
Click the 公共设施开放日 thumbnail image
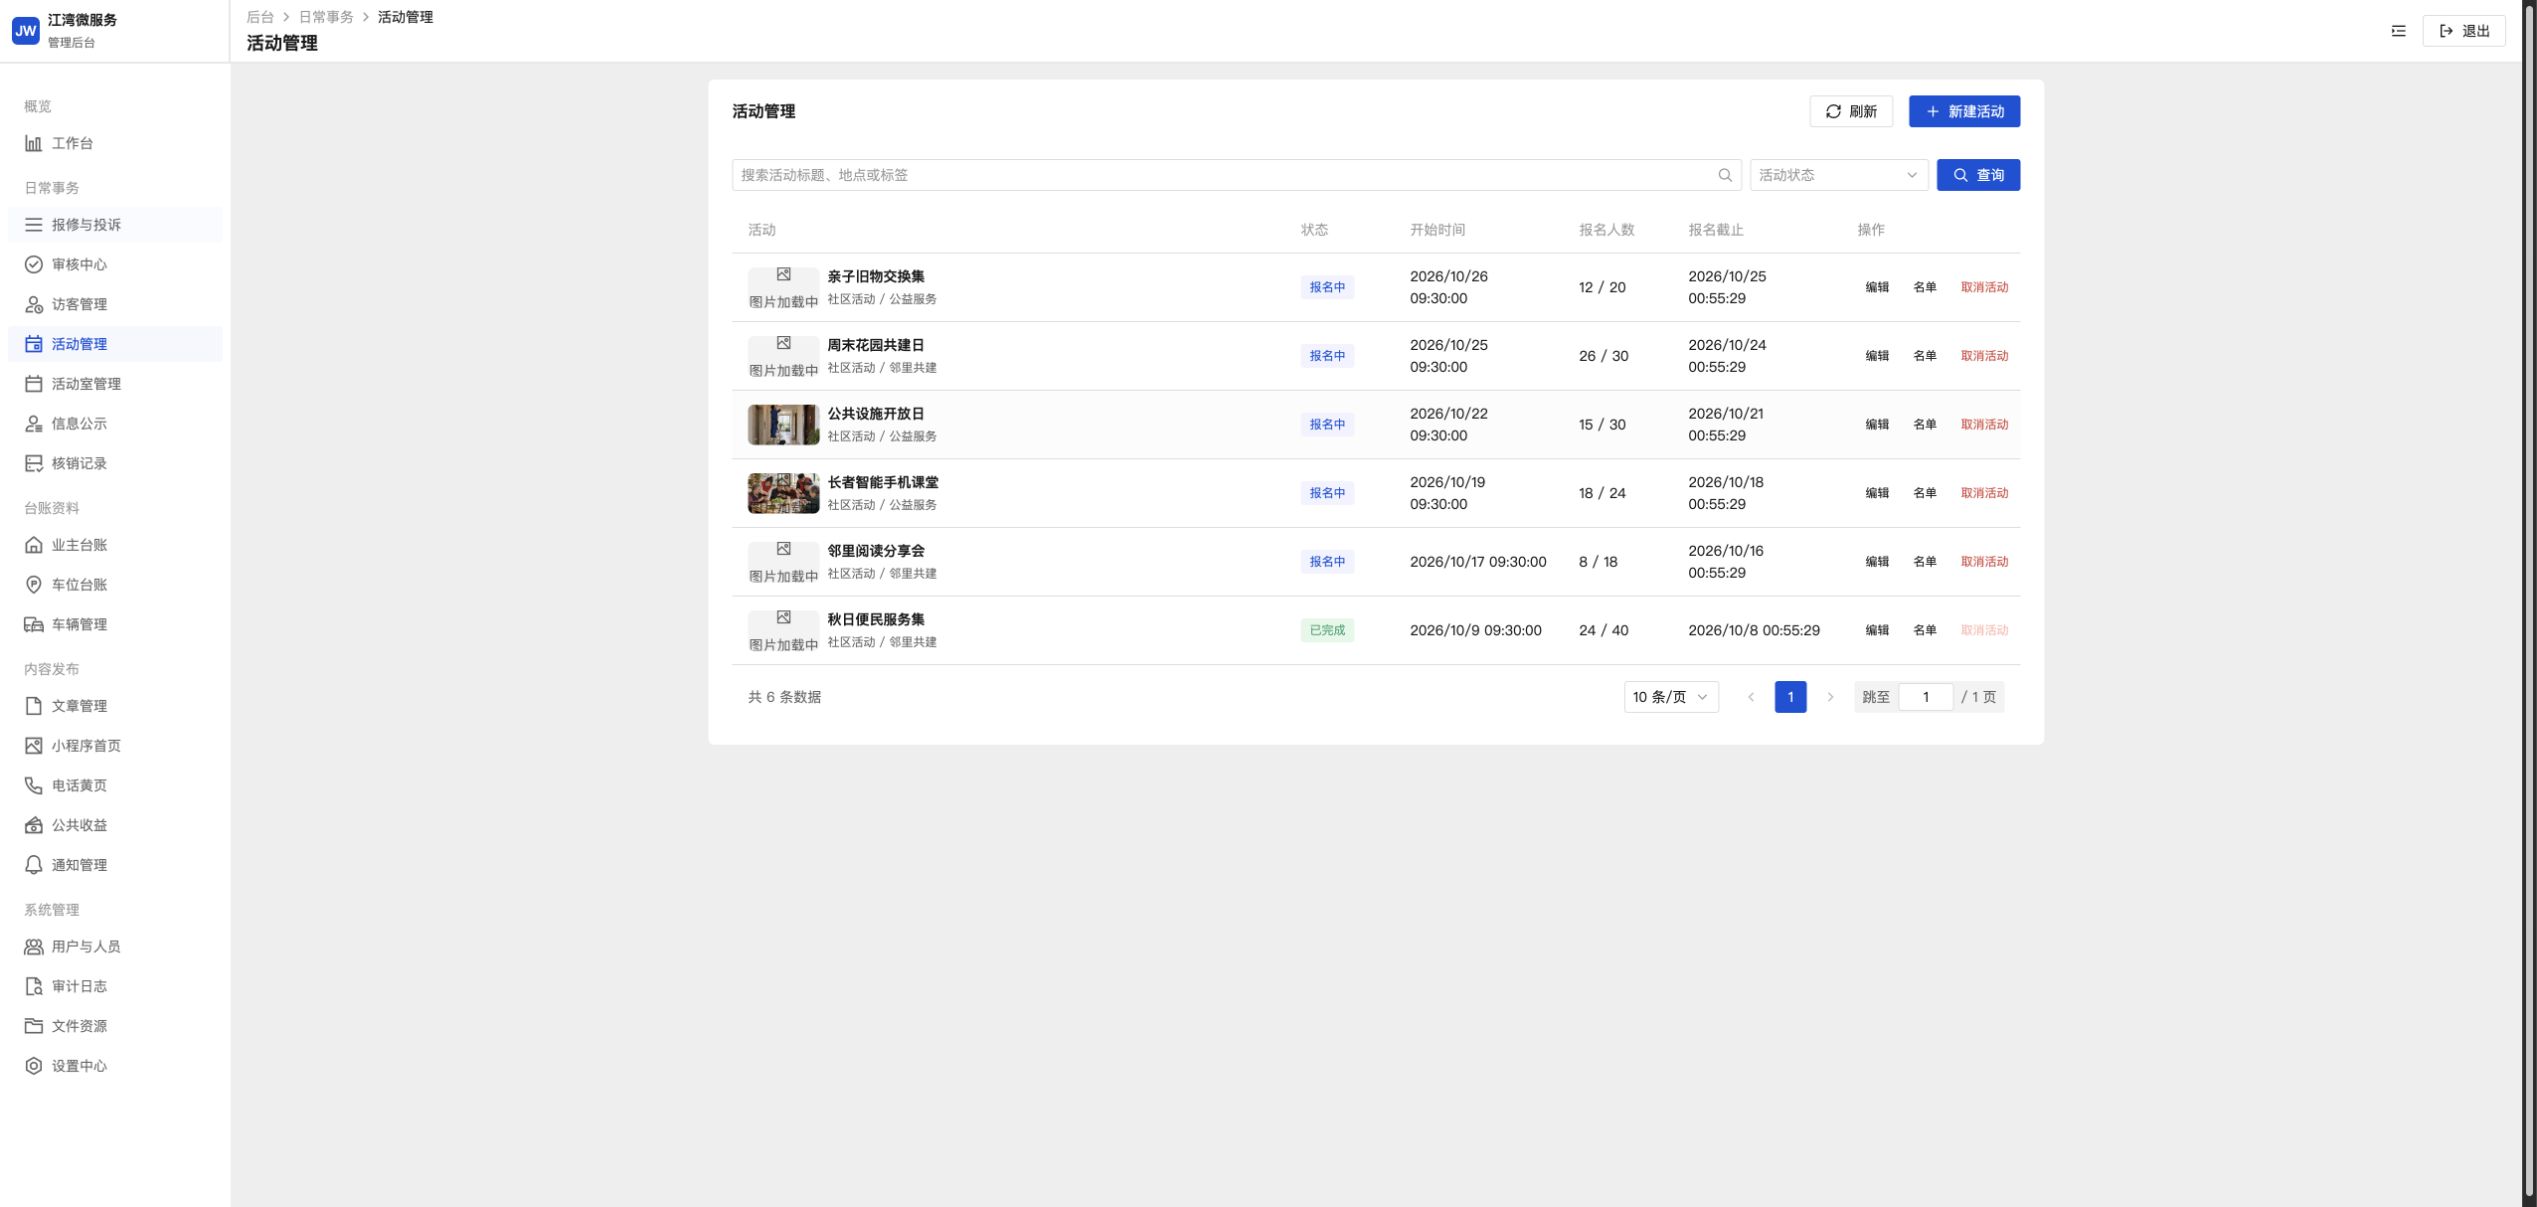coord(783,425)
